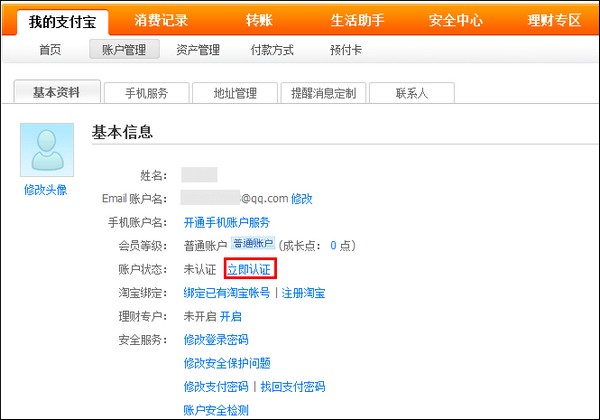Viewport: 600px width, 420px height.
Task: Click the 未开启 status text
Action: pos(200,316)
